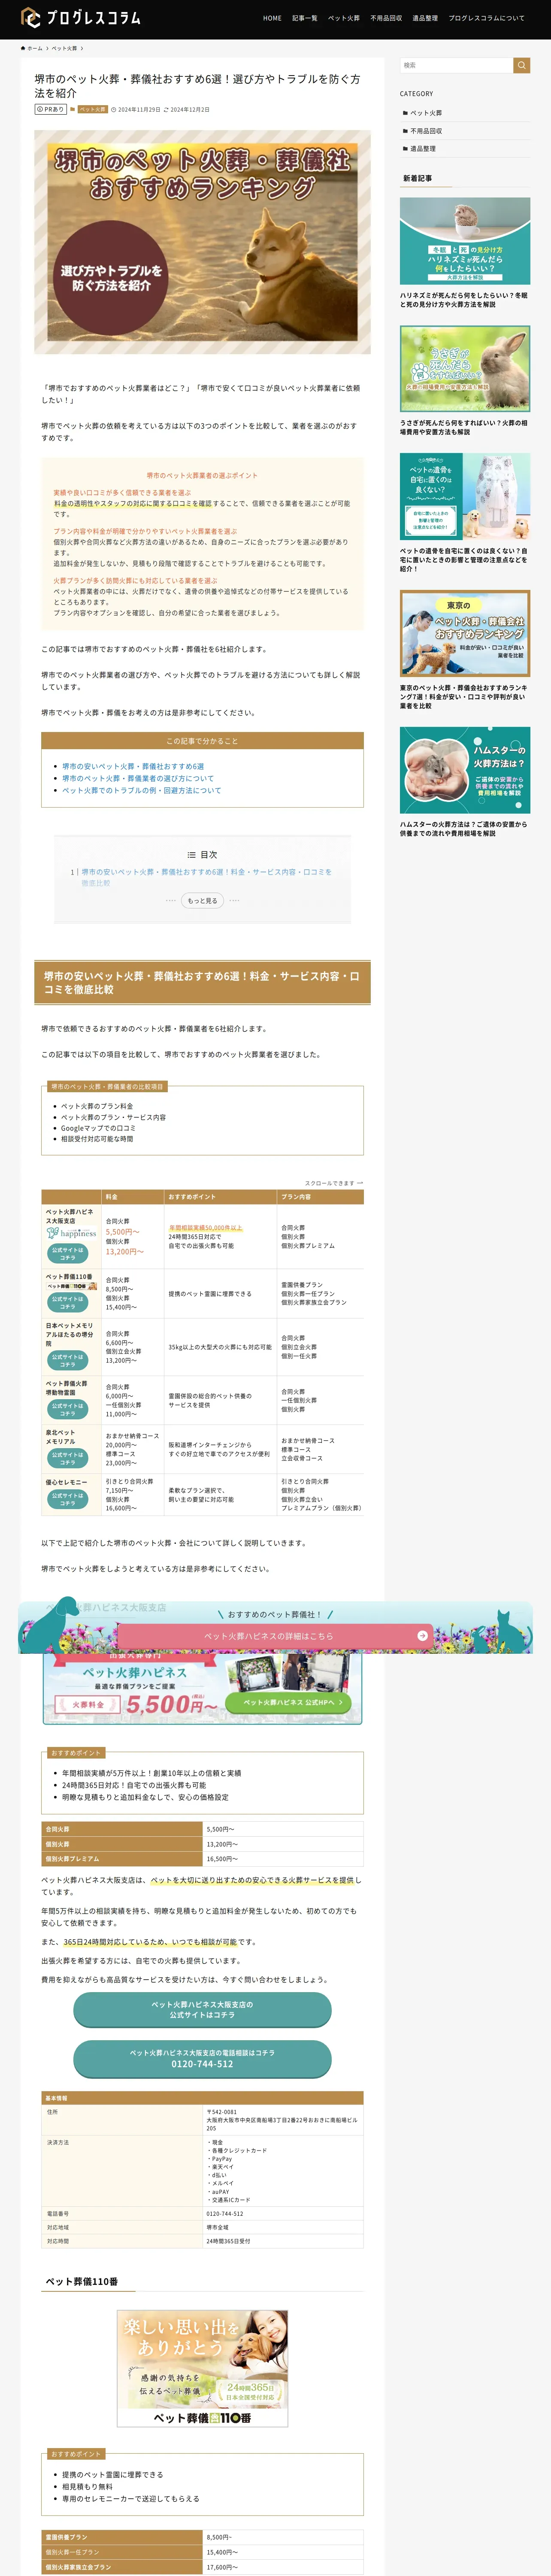Viewport: 551px width, 2576px height.
Task: Click the arrow icon on the pink banner
Action: click(x=422, y=1636)
